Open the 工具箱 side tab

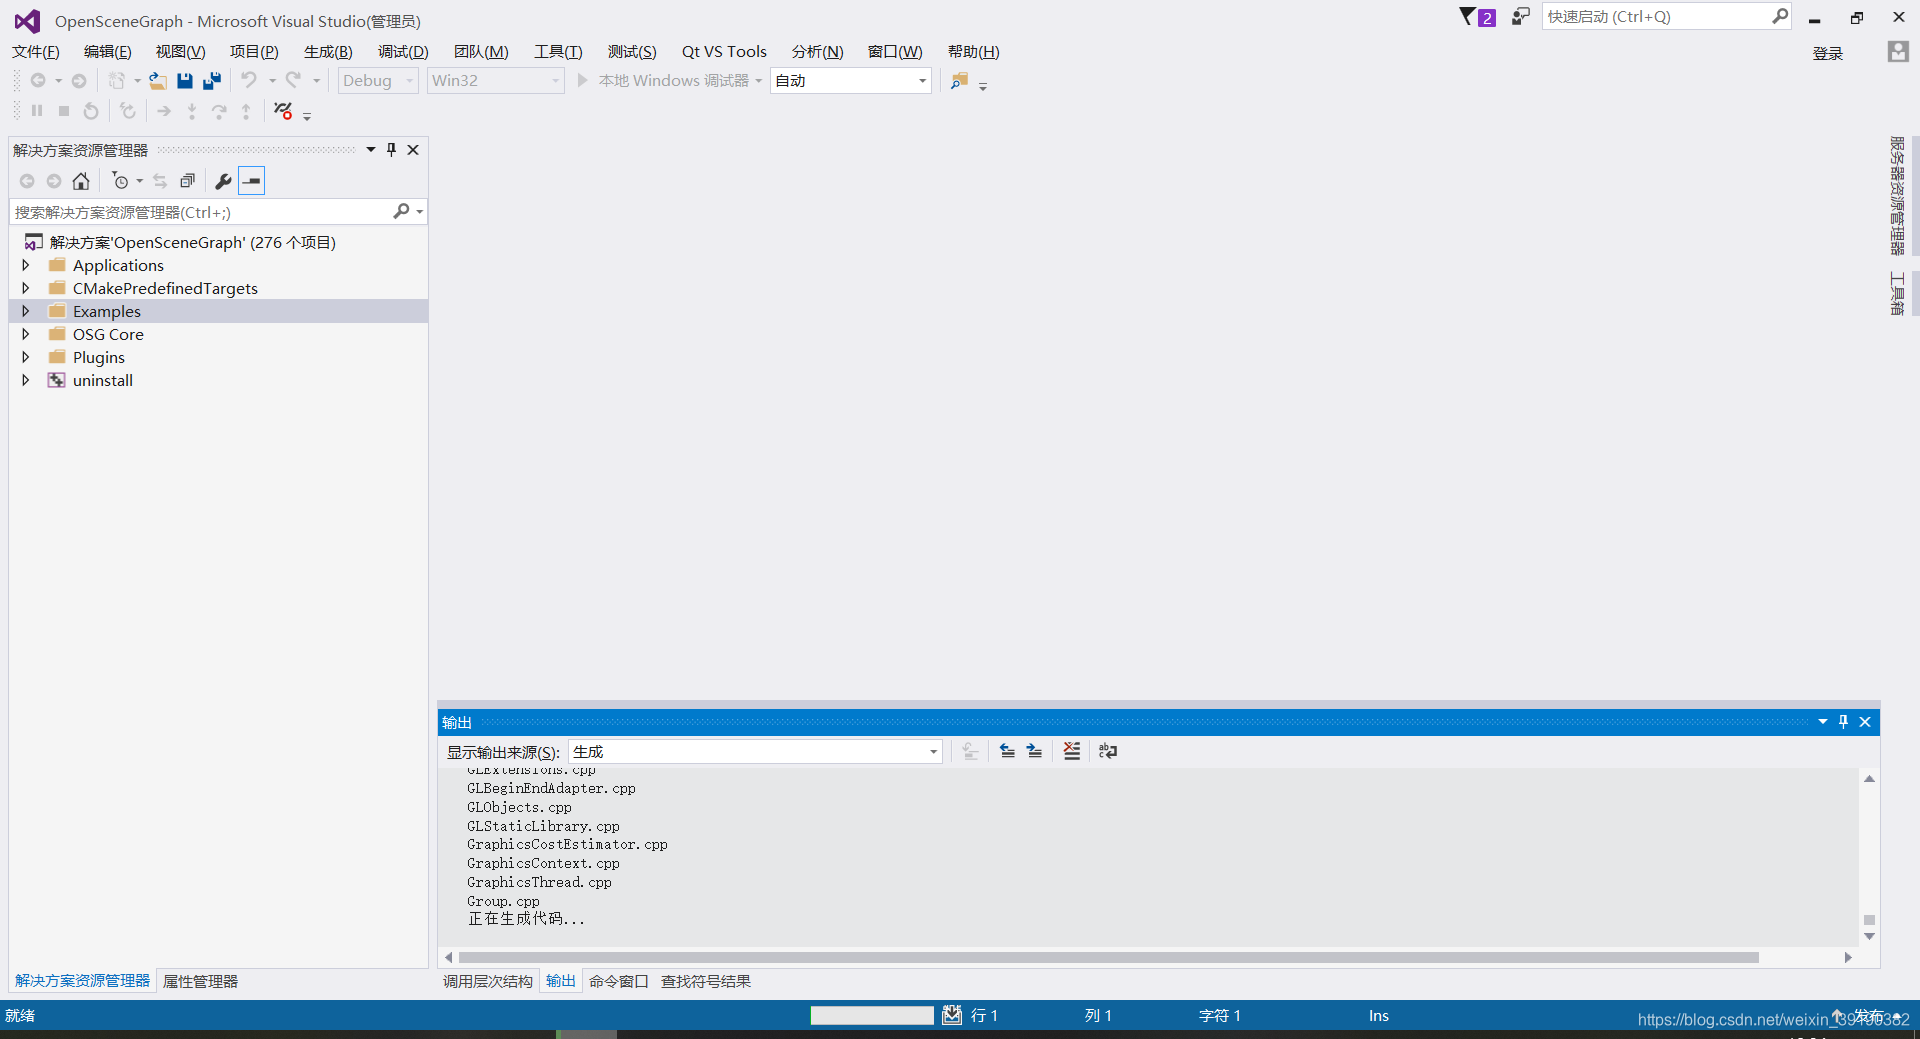pyautogui.click(x=1897, y=293)
